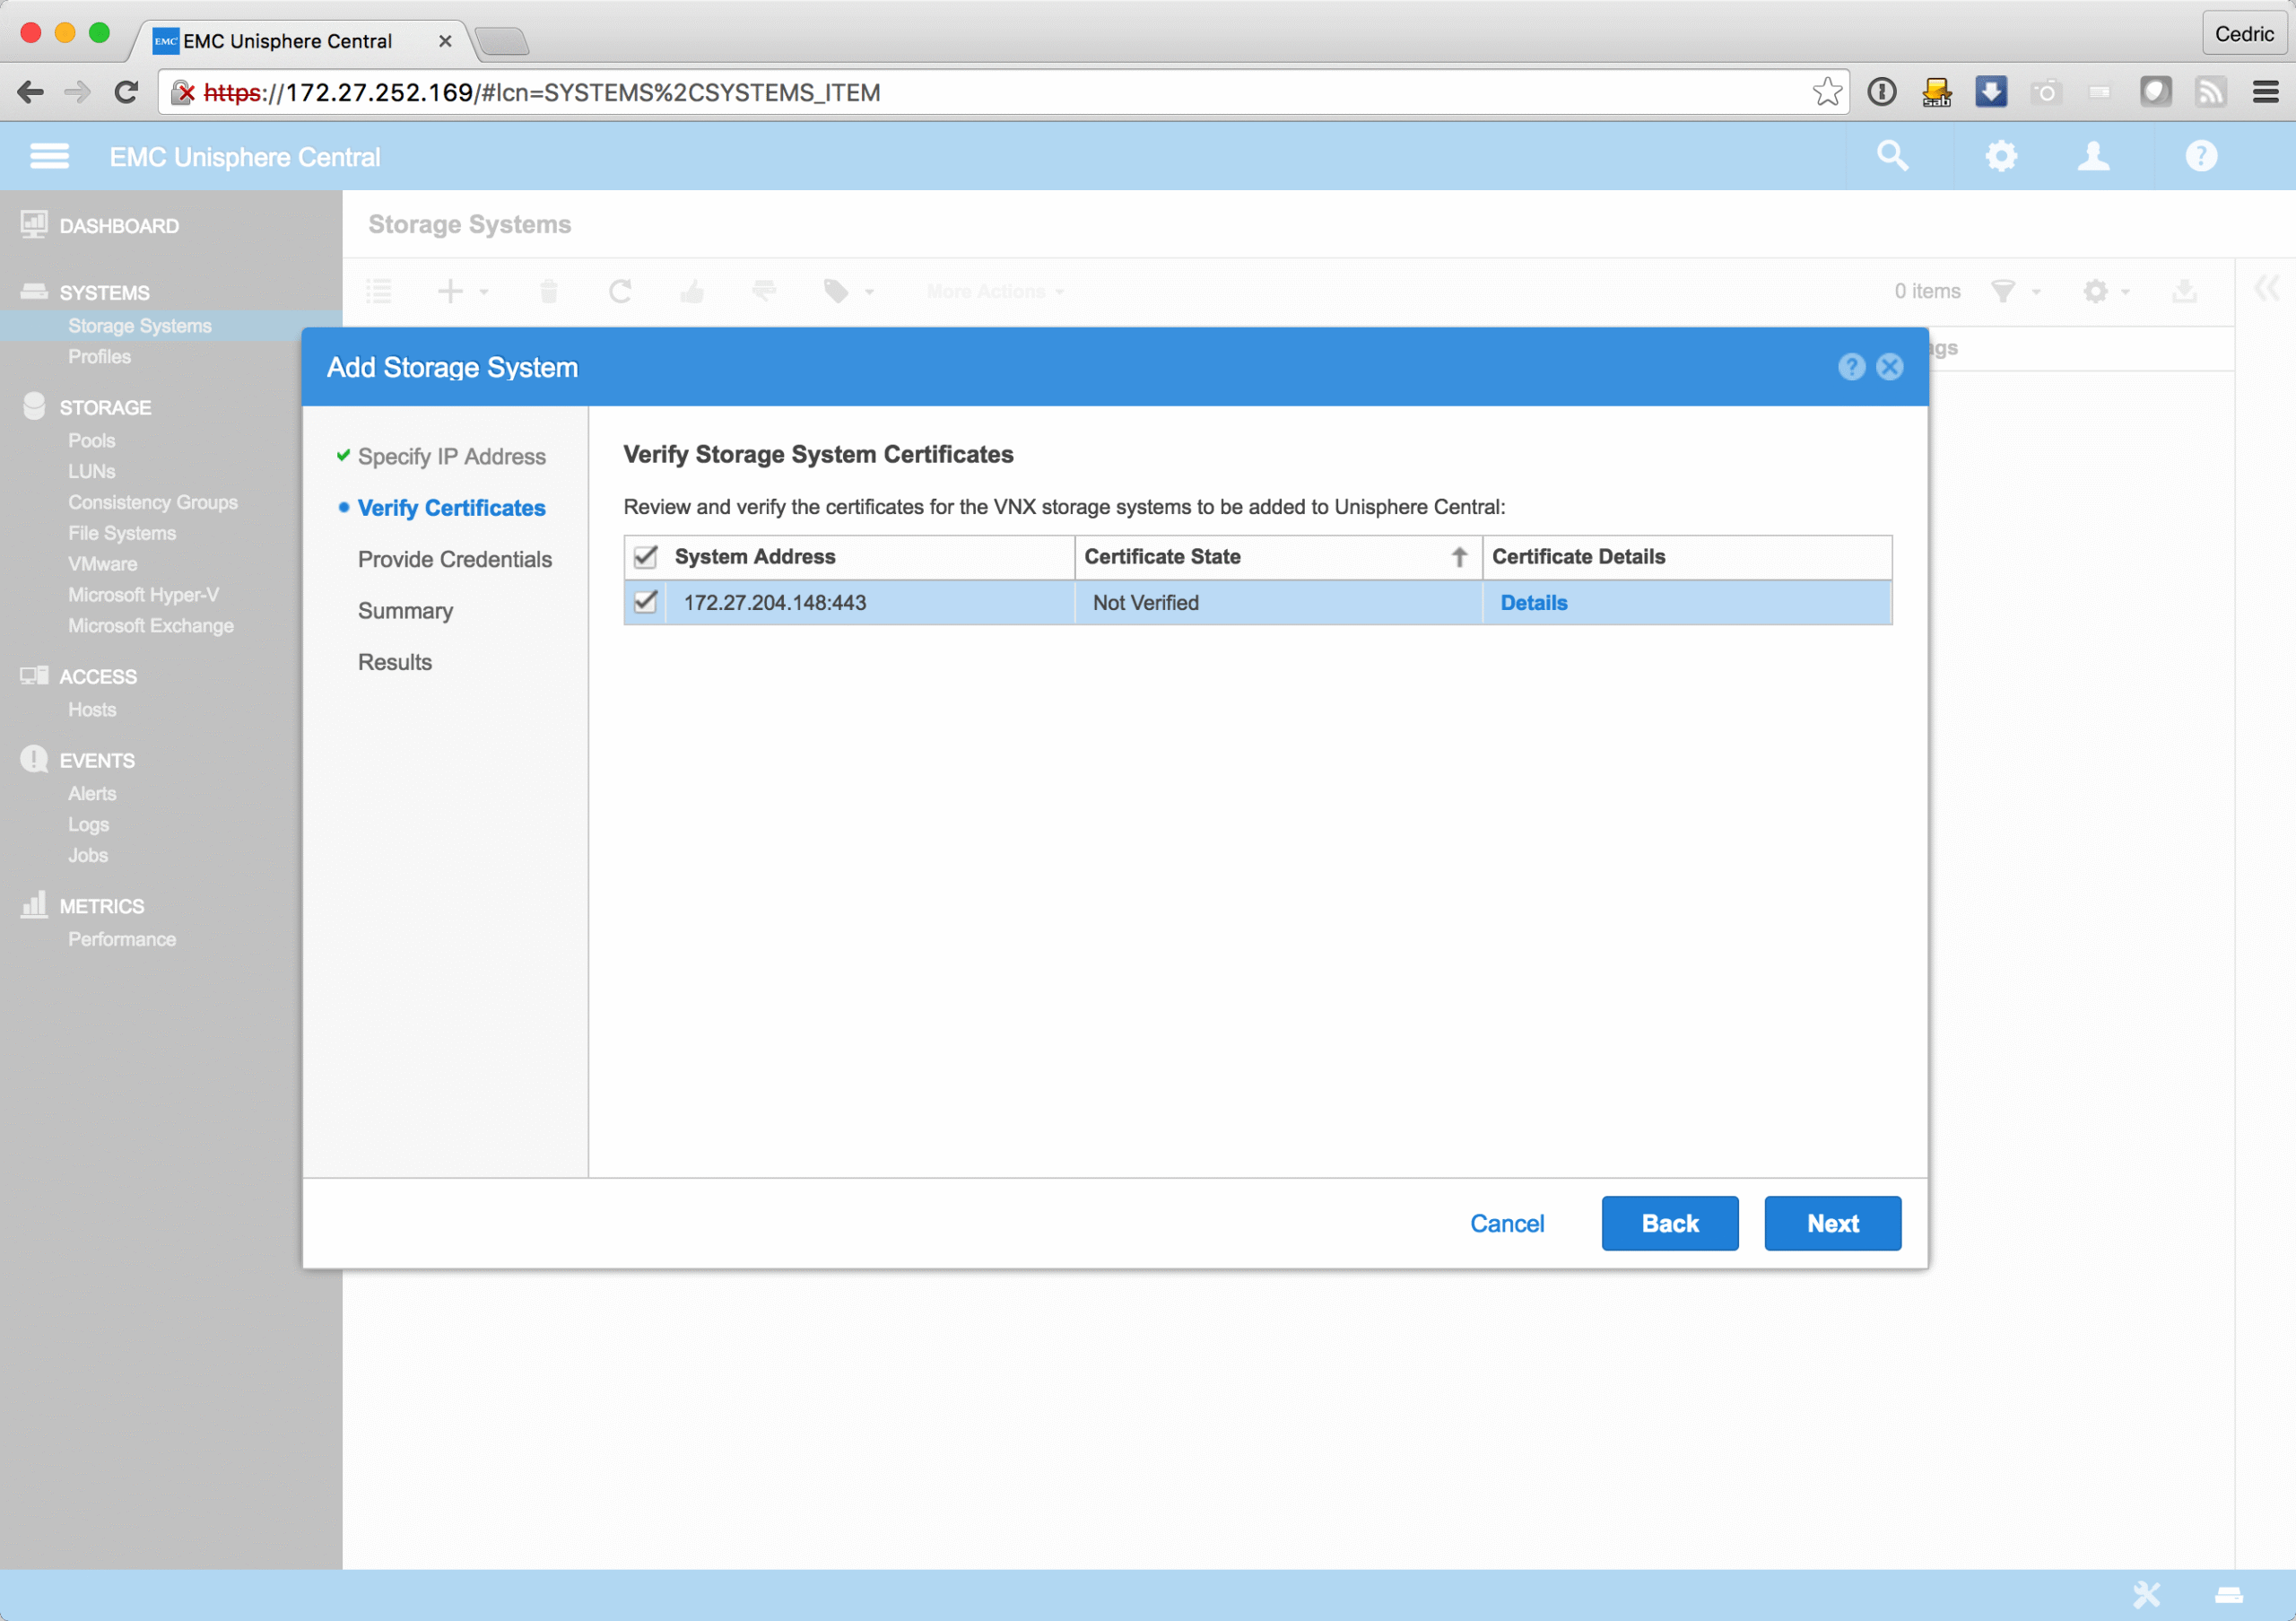
Task: Click the search magnifier icon in header
Action: pos(1892,156)
